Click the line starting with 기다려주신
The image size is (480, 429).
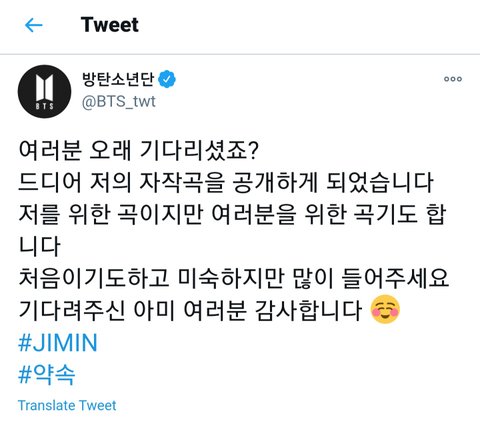point(190,310)
